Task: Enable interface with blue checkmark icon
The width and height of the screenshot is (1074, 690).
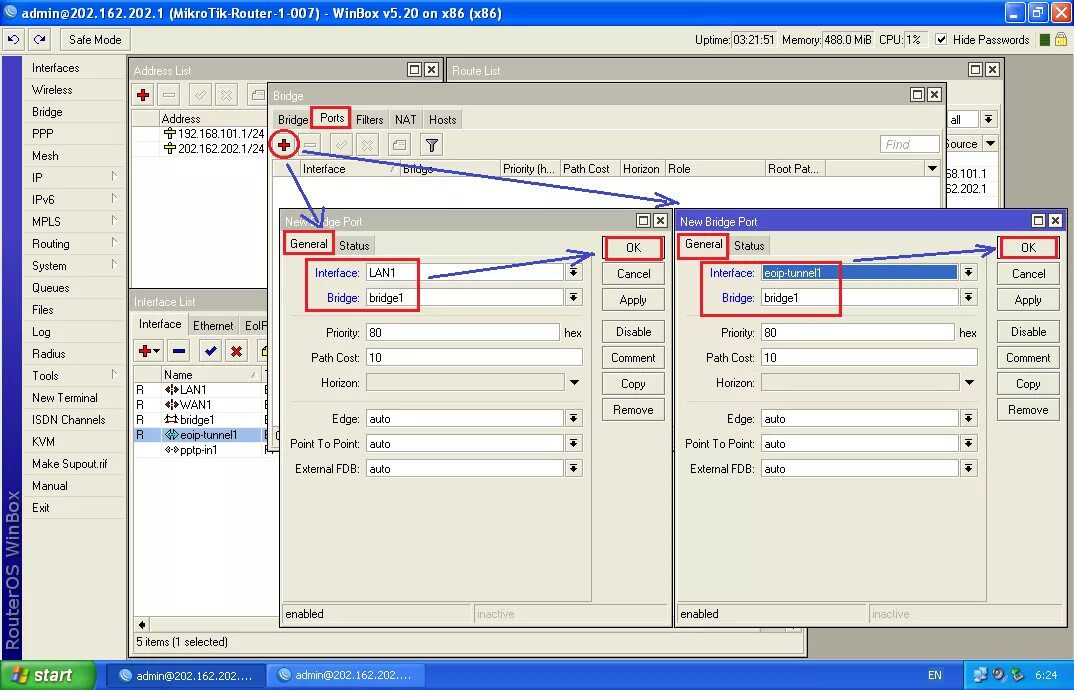Action: click(x=210, y=351)
